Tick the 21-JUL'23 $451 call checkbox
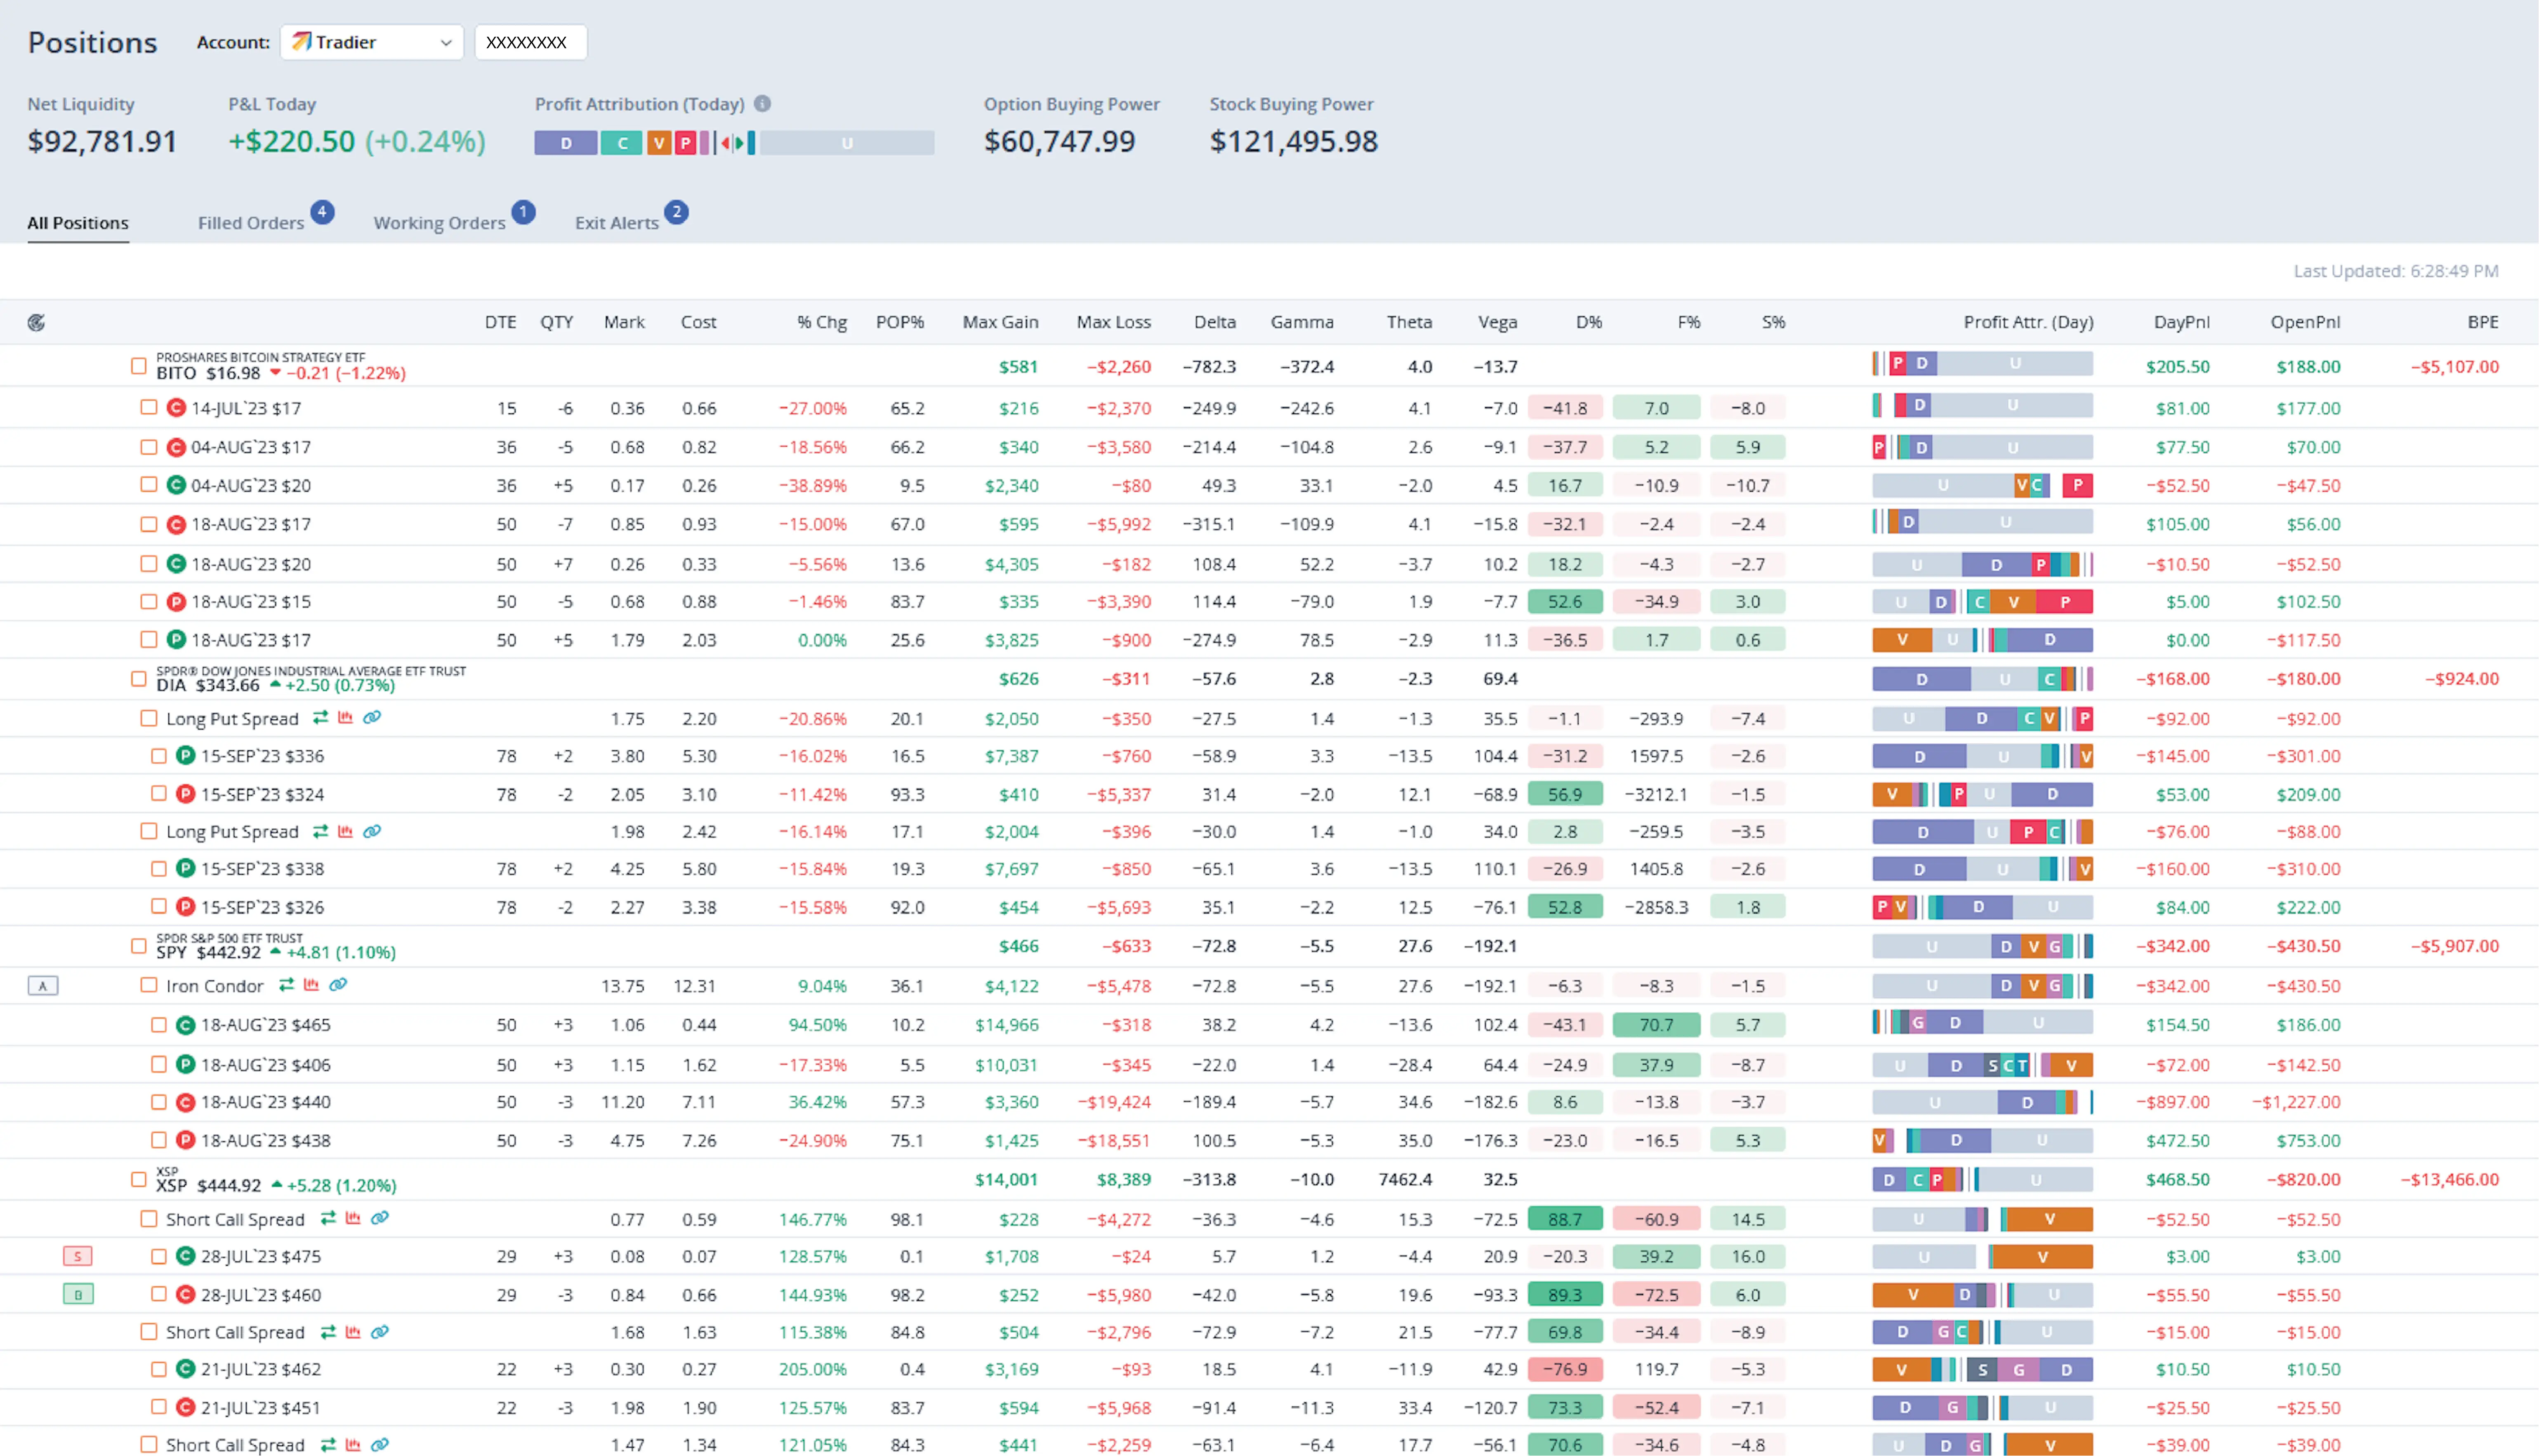2539x1456 pixels. [159, 1407]
